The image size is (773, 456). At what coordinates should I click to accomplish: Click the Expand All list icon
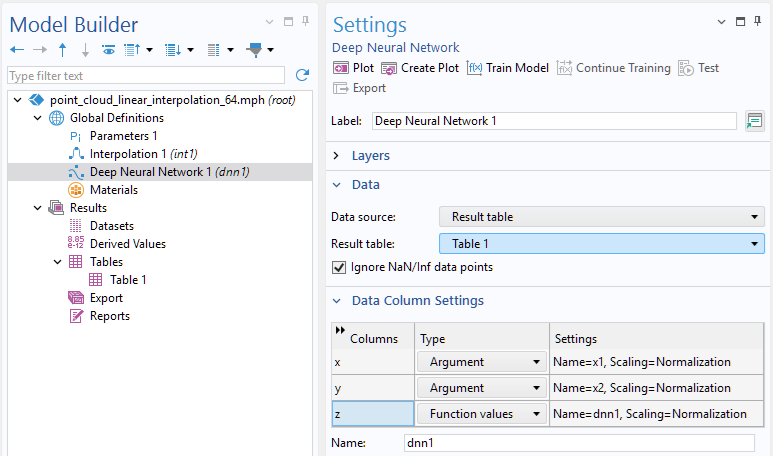coord(173,50)
